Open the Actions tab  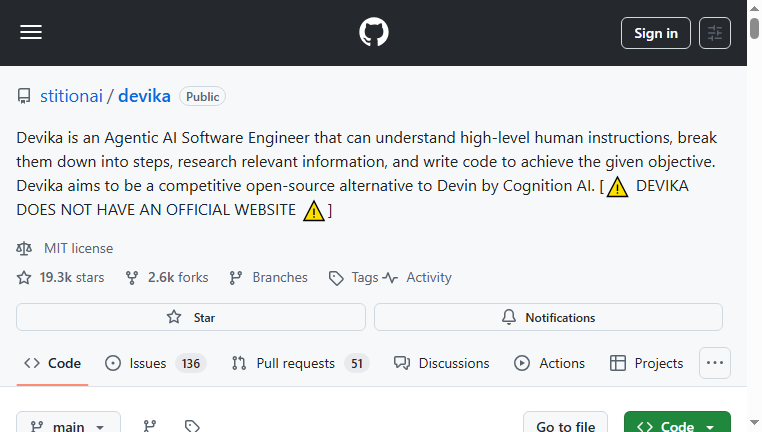(x=549, y=363)
